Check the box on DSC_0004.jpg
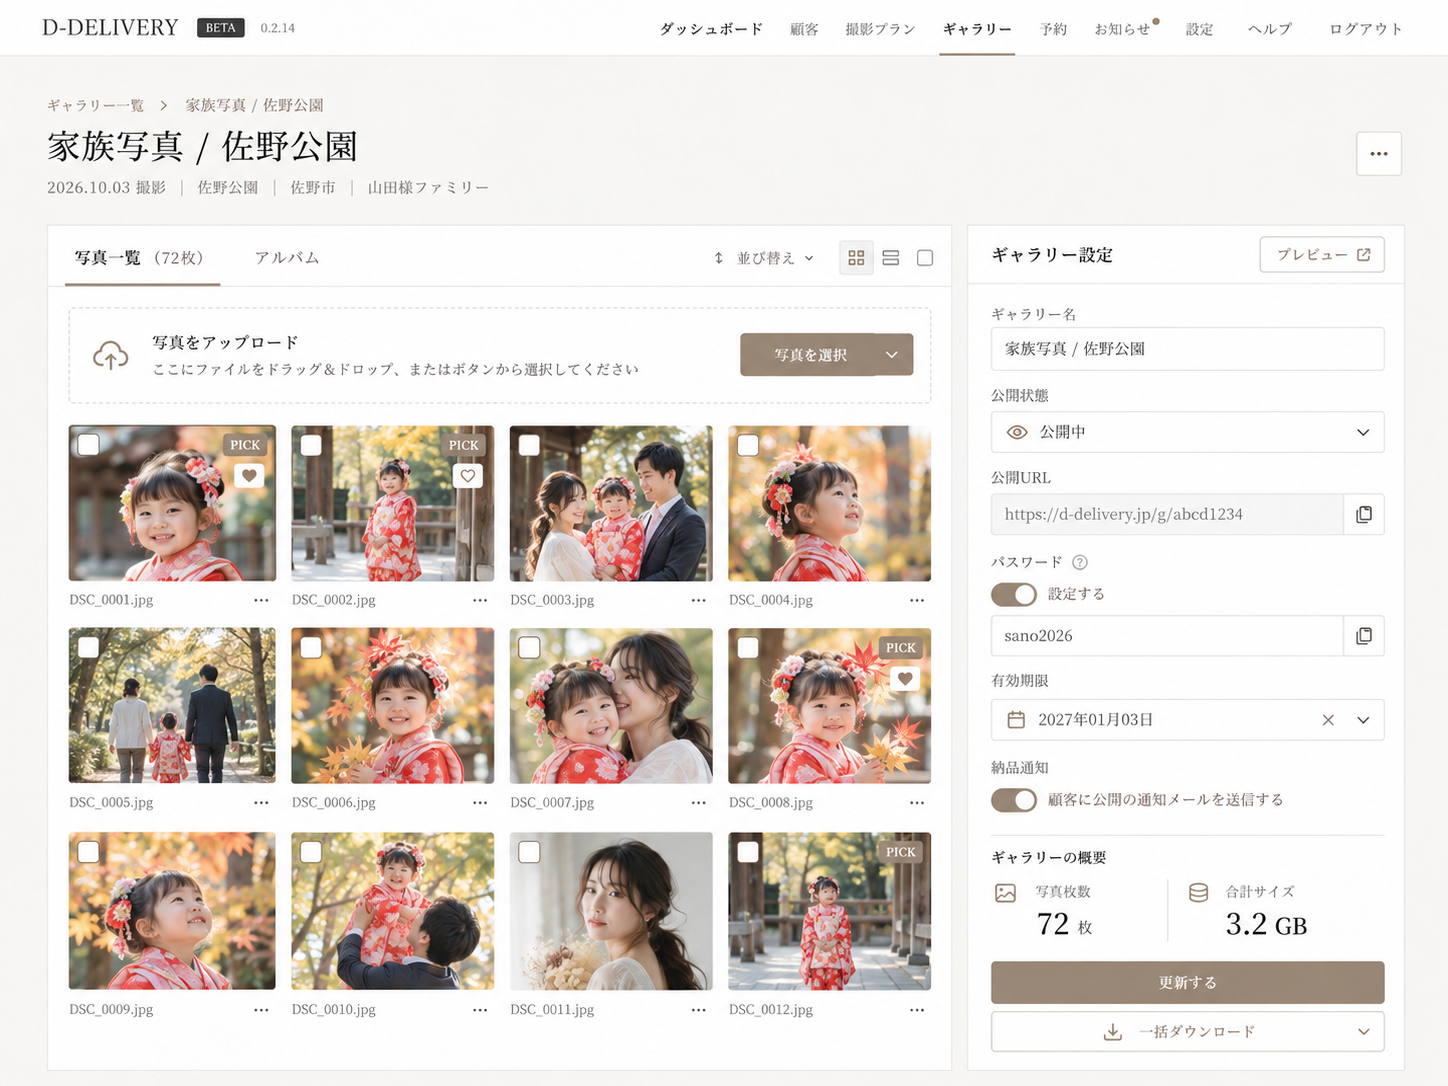This screenshot has height=1086, width=1448. tap(748, 445)
